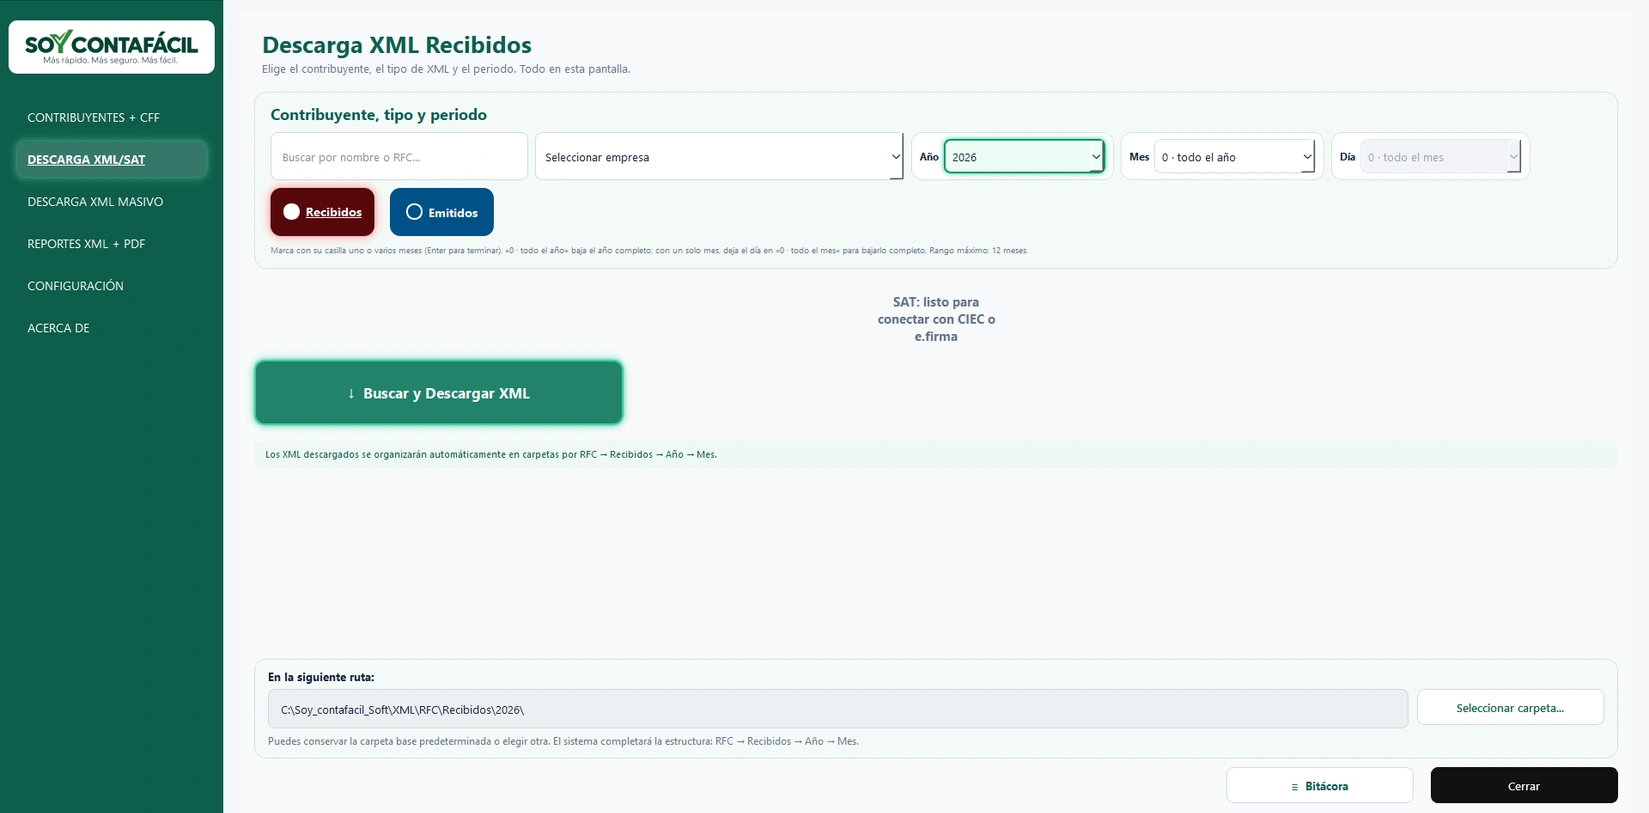Expand the Año 2026 dropdown

click(x=1024, y=157)
